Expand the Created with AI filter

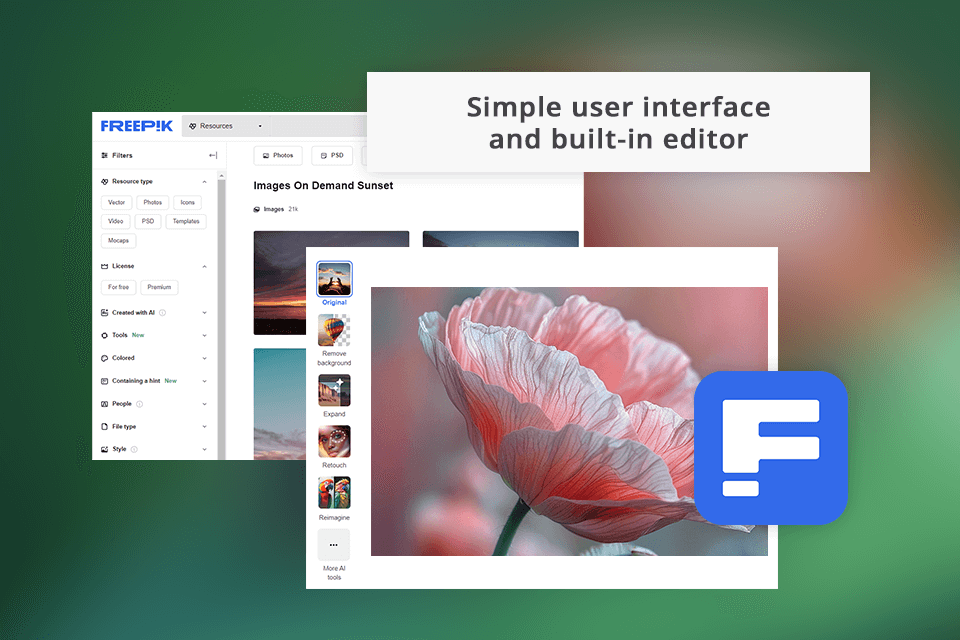(x=204, y=313)
